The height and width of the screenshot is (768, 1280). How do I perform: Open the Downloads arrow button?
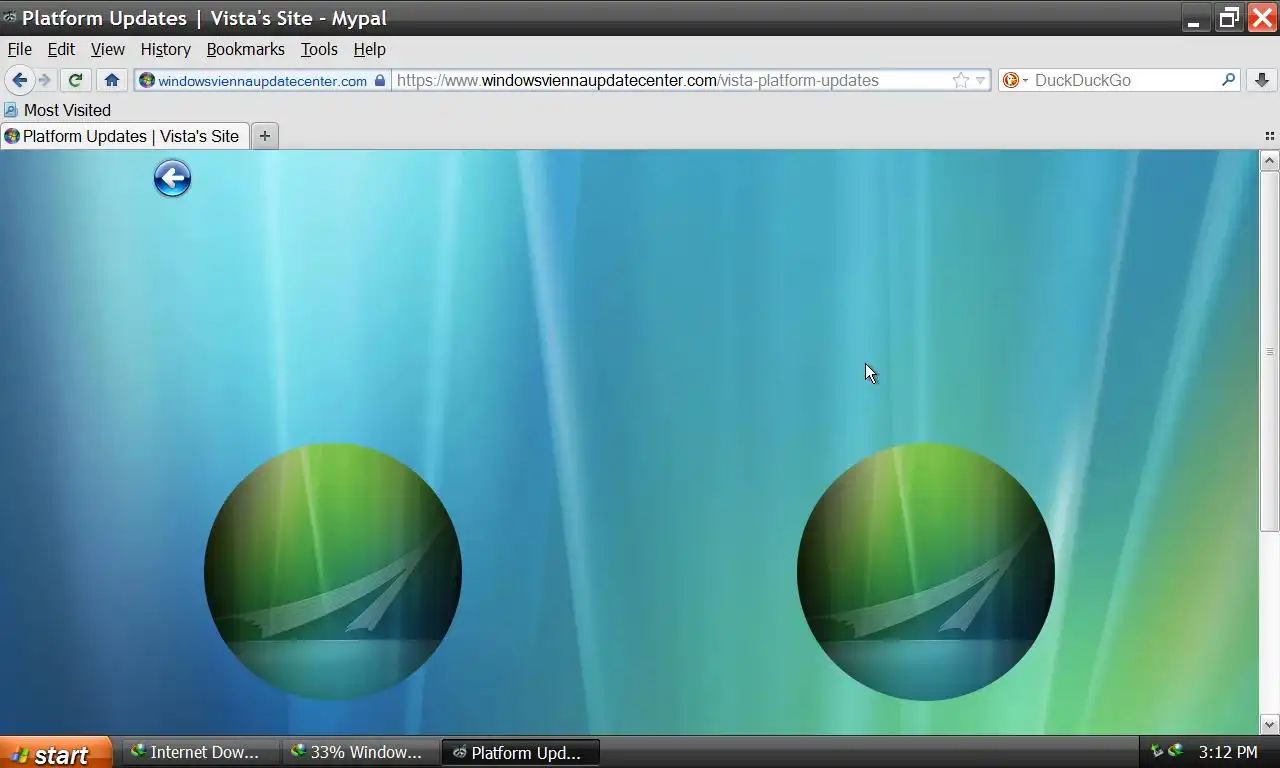click(x=1262, y=80)
